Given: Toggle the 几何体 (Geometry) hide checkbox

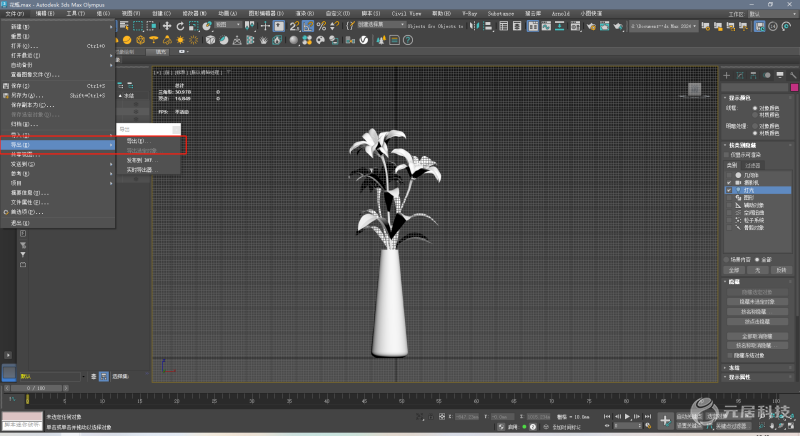Looking at the screenshot, I should [729, 173].
